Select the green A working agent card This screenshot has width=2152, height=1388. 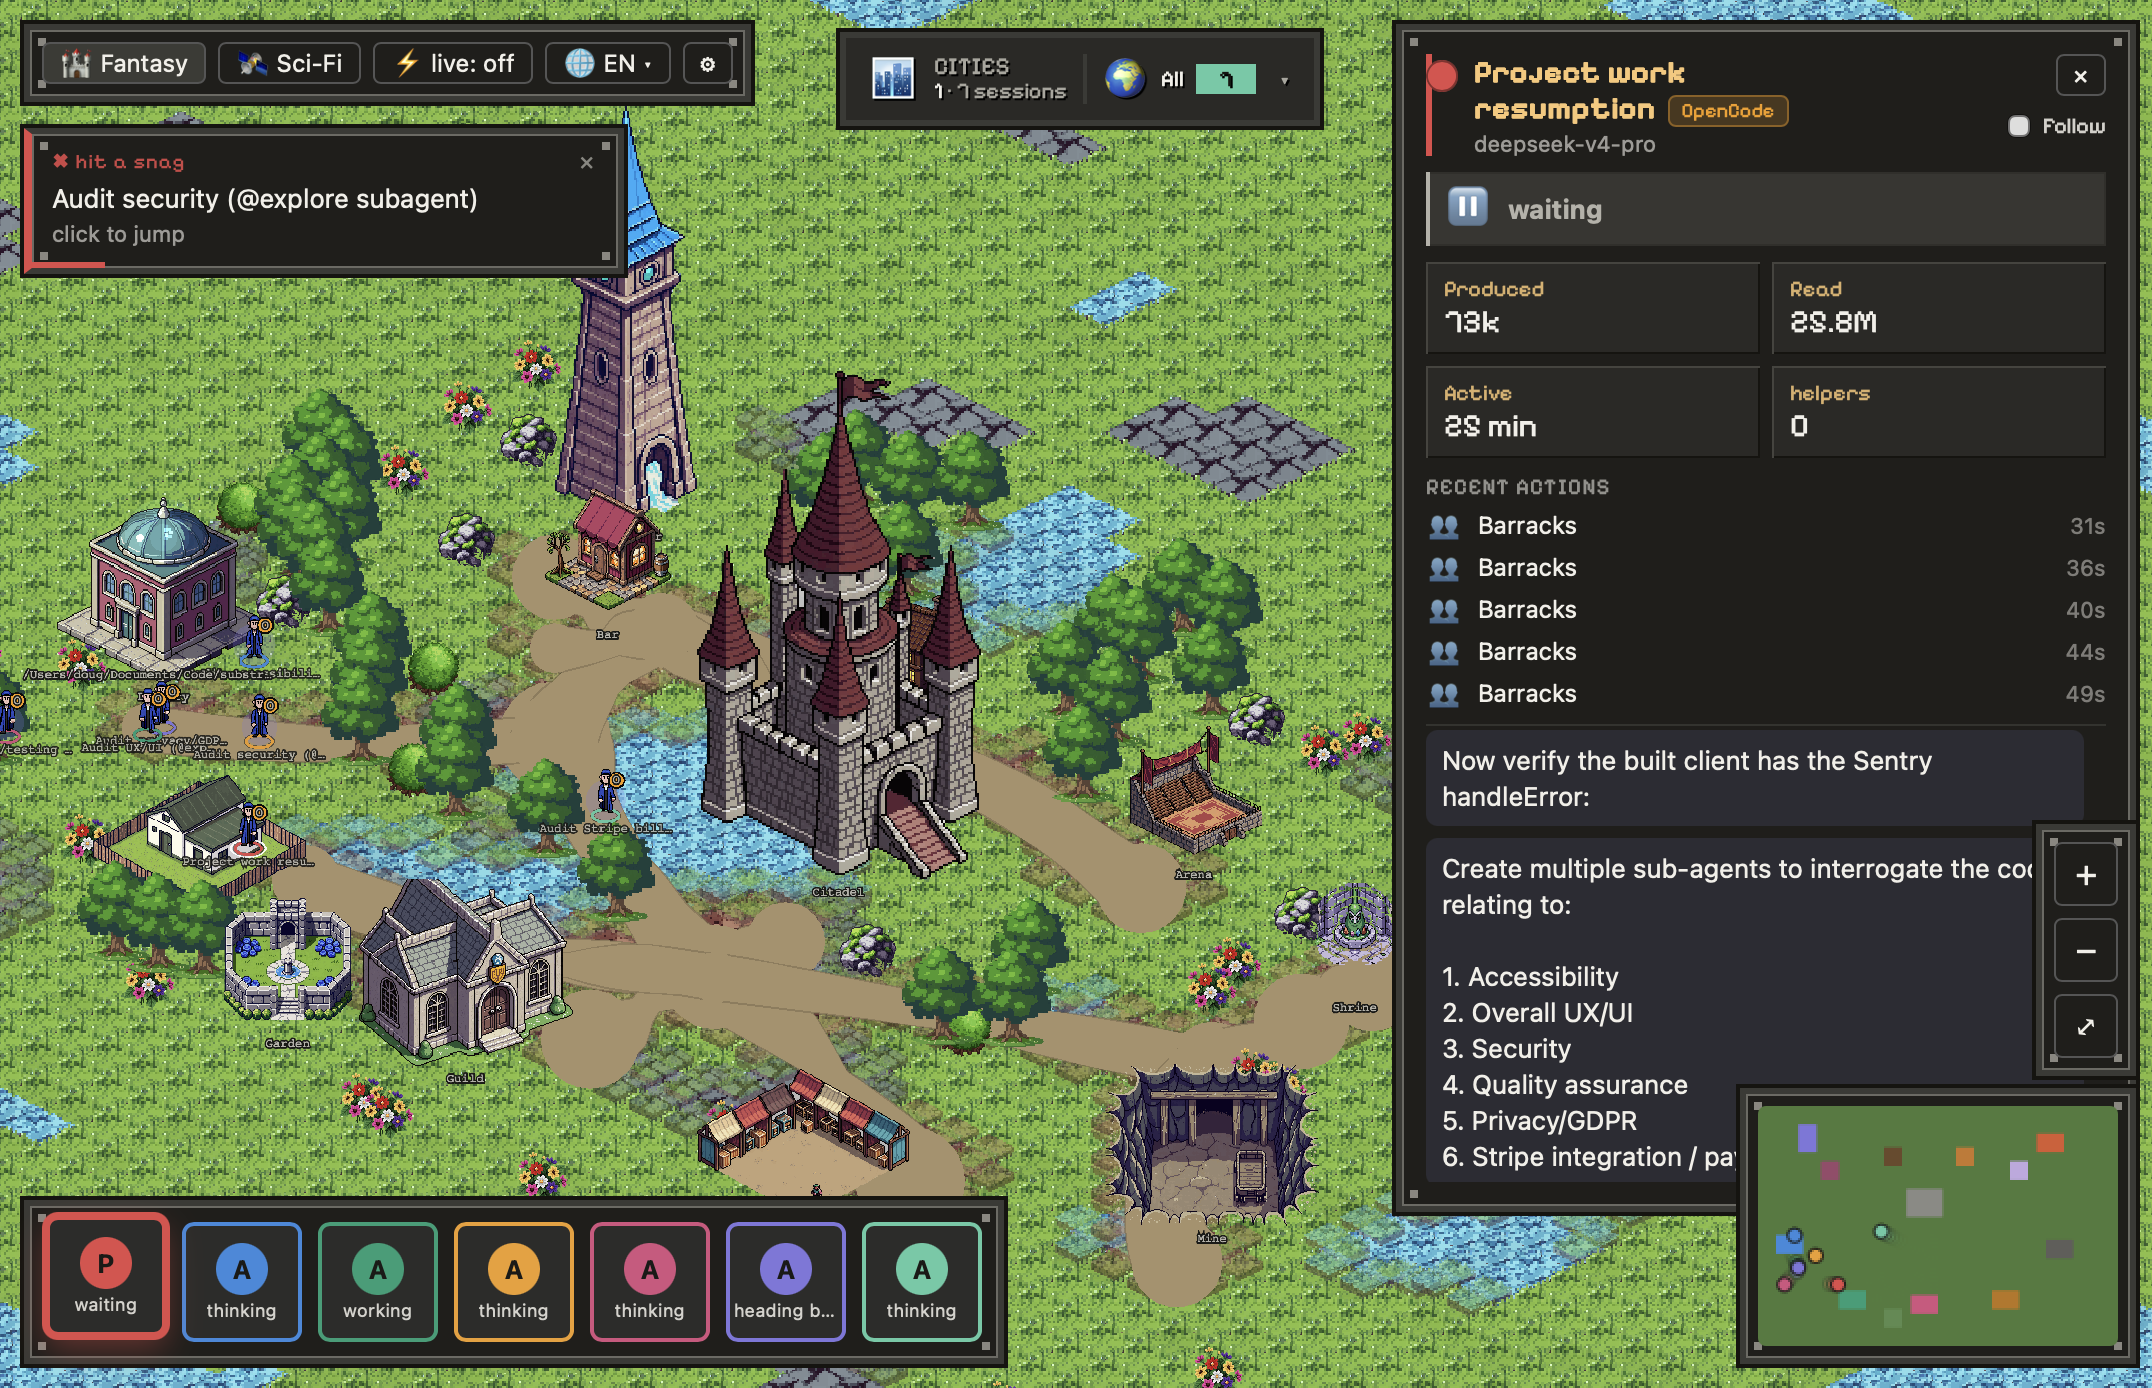(377, 1281)
